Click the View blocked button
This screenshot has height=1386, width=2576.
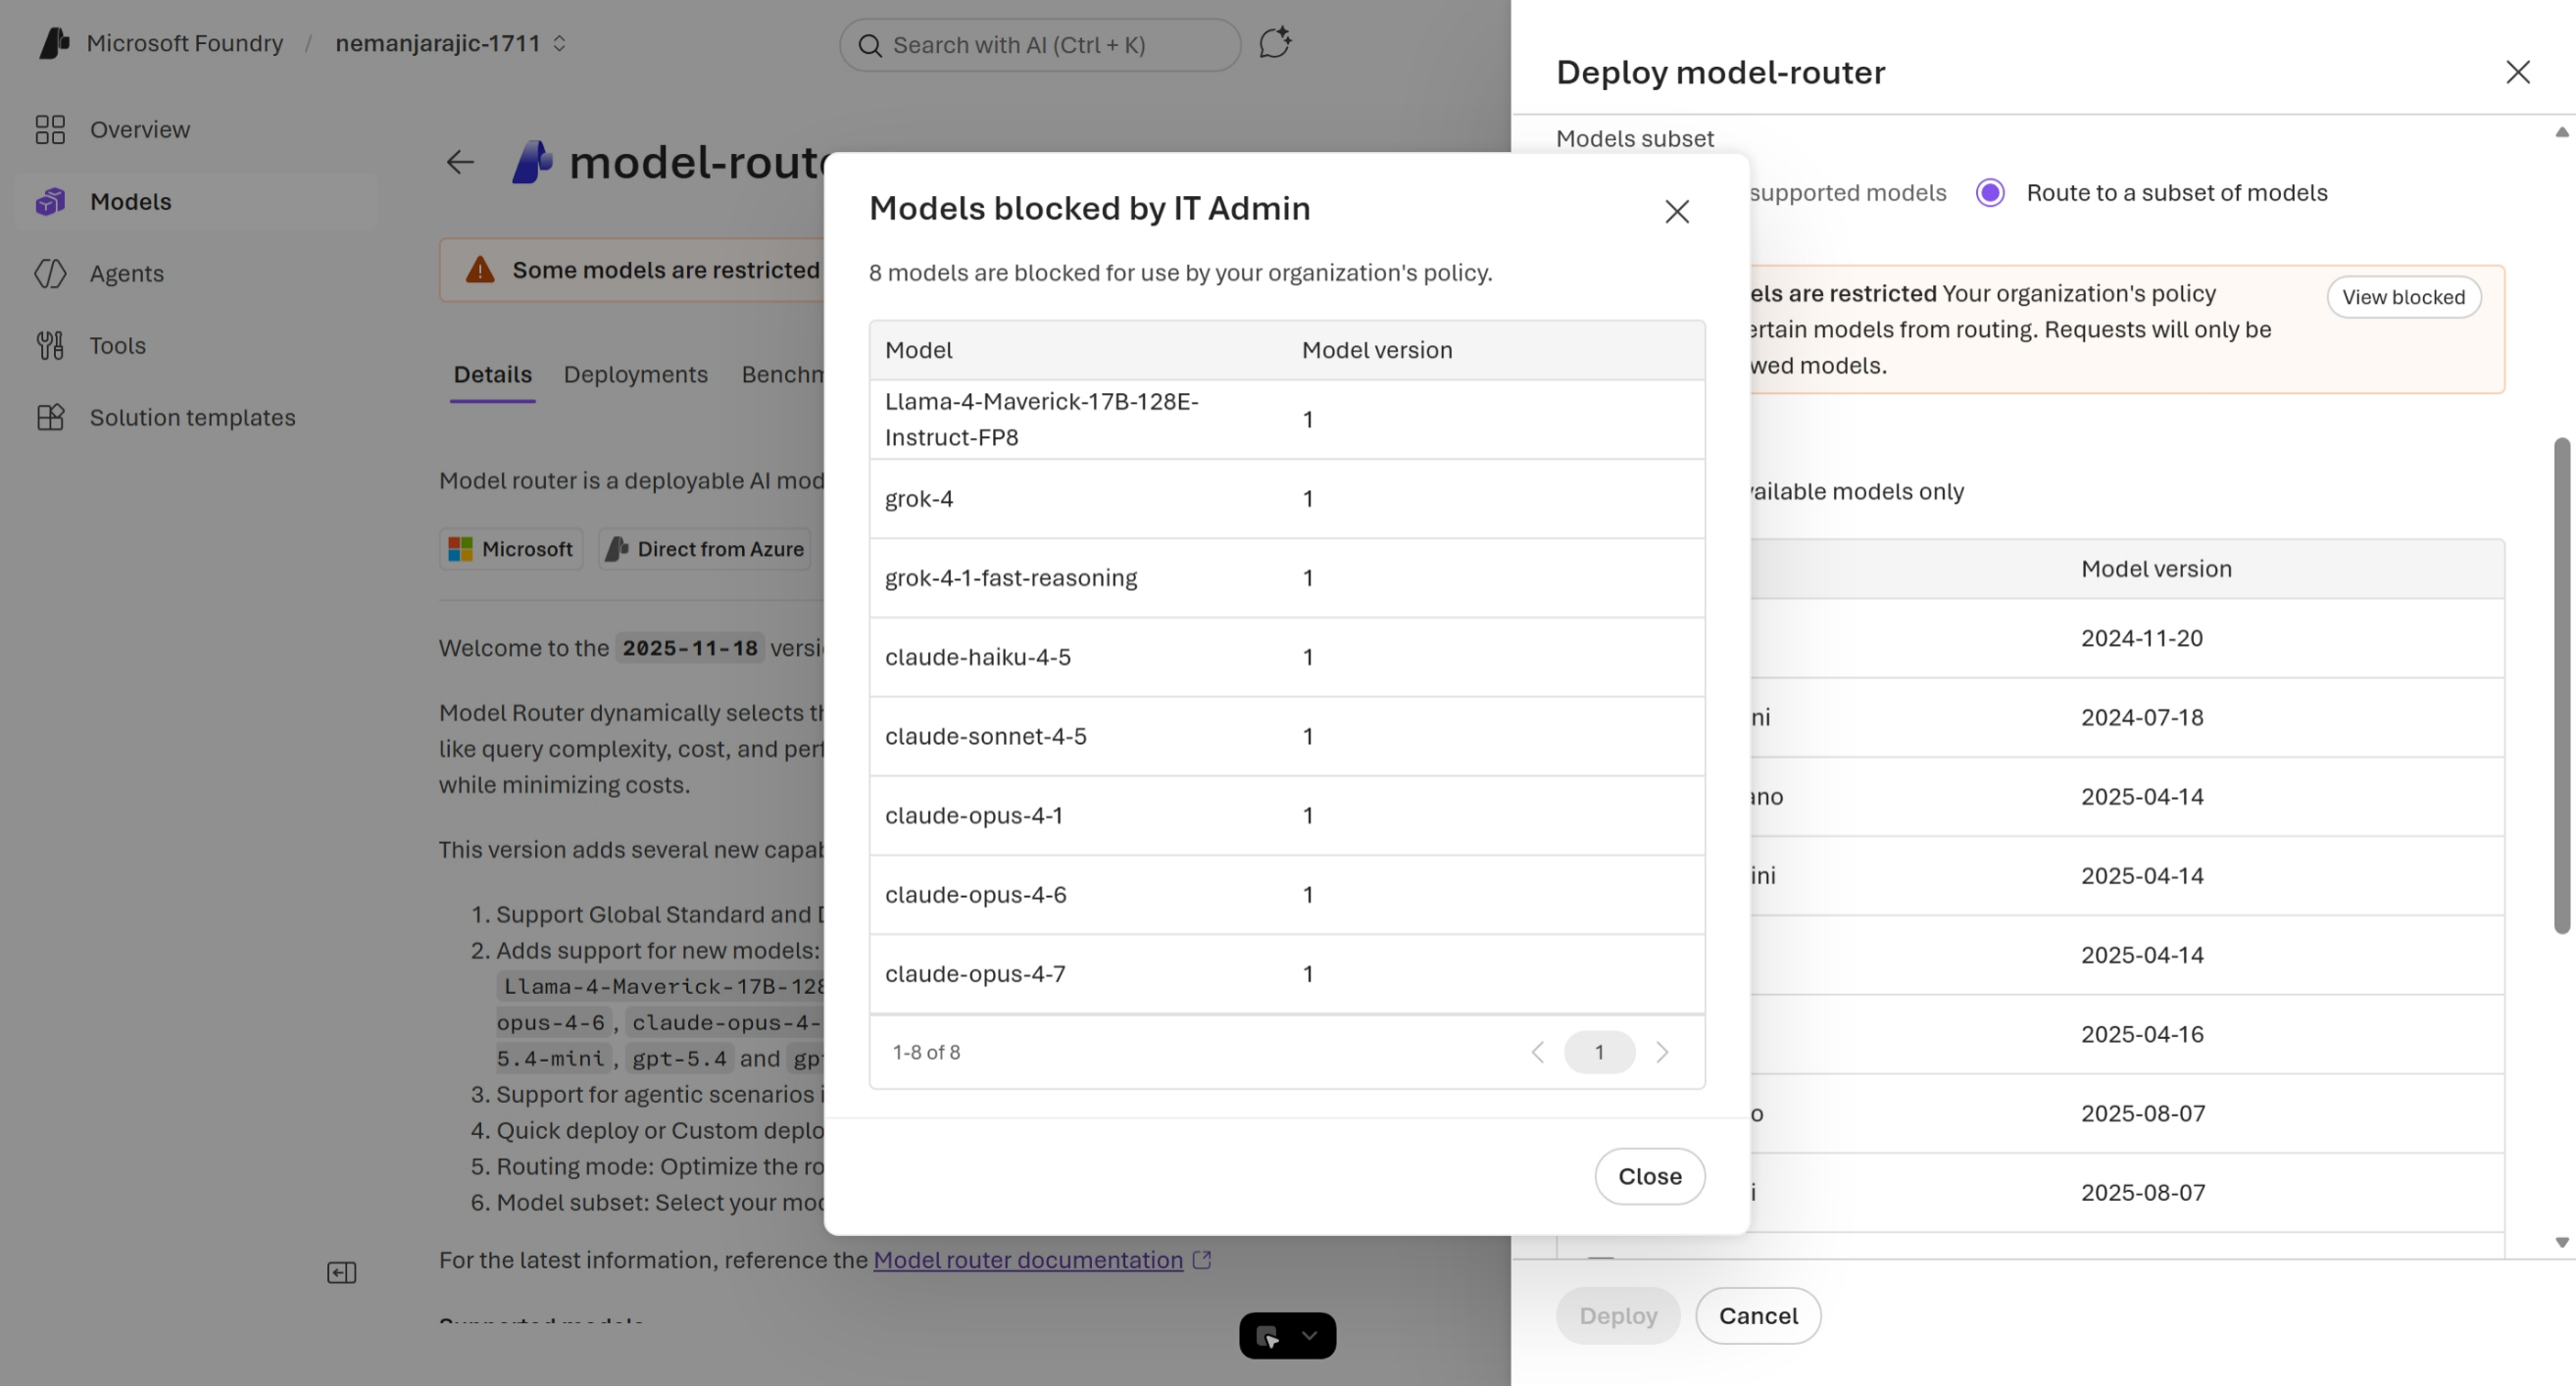pyautogui.click(x=2404, y=297)
